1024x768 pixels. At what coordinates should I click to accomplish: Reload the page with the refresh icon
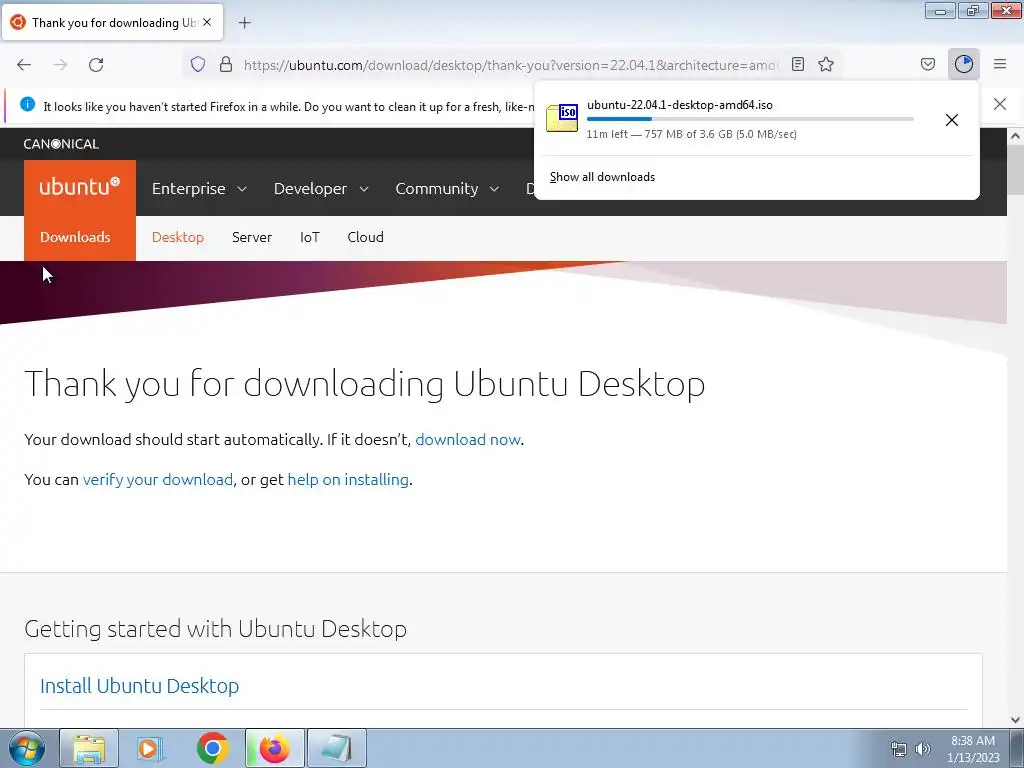96,65
